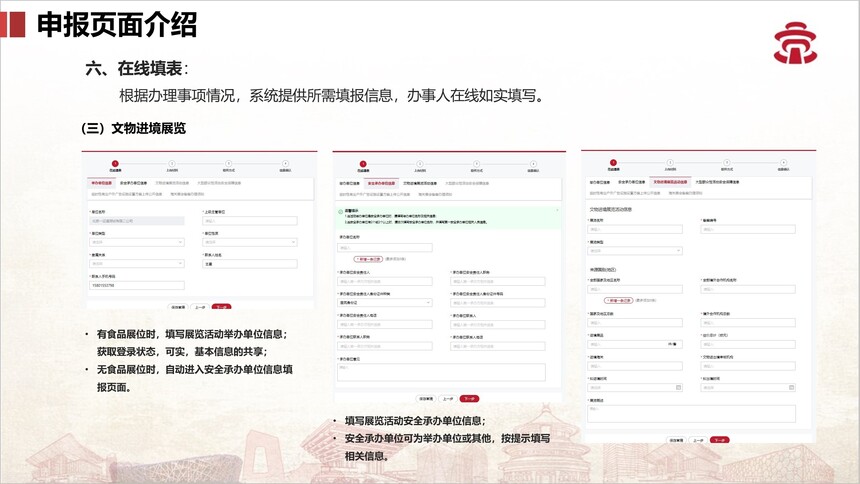Click 展览名称 input in the right form
Image resolution: width=860 pixels, height=484 pixels.
pos(635,229)
